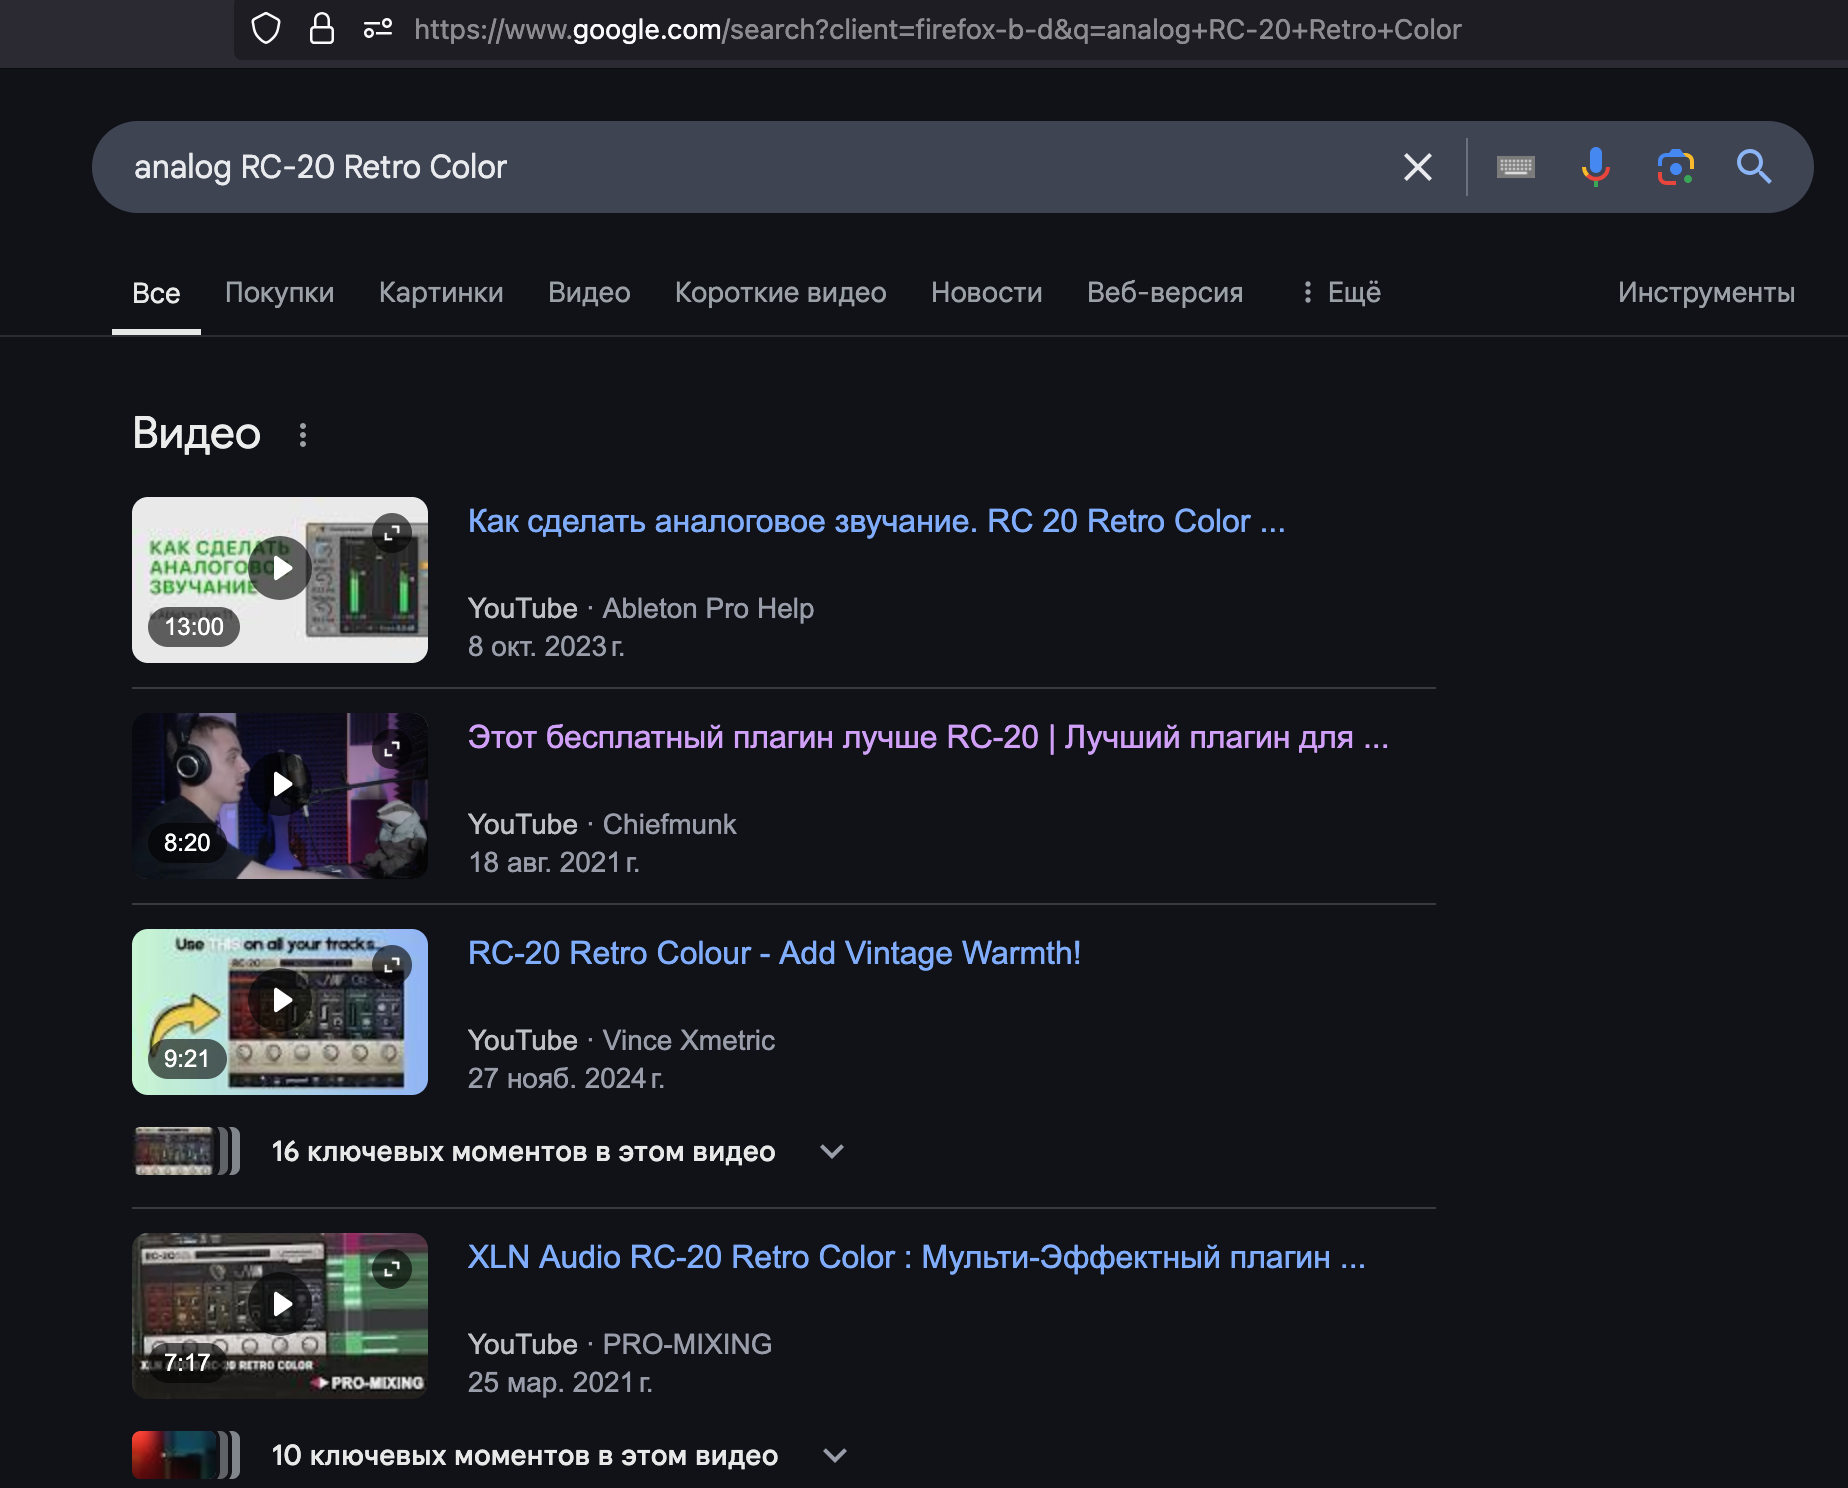Focus the browser address bar URL
This screenshot has width=1848, height=1488.
[937, 29]
